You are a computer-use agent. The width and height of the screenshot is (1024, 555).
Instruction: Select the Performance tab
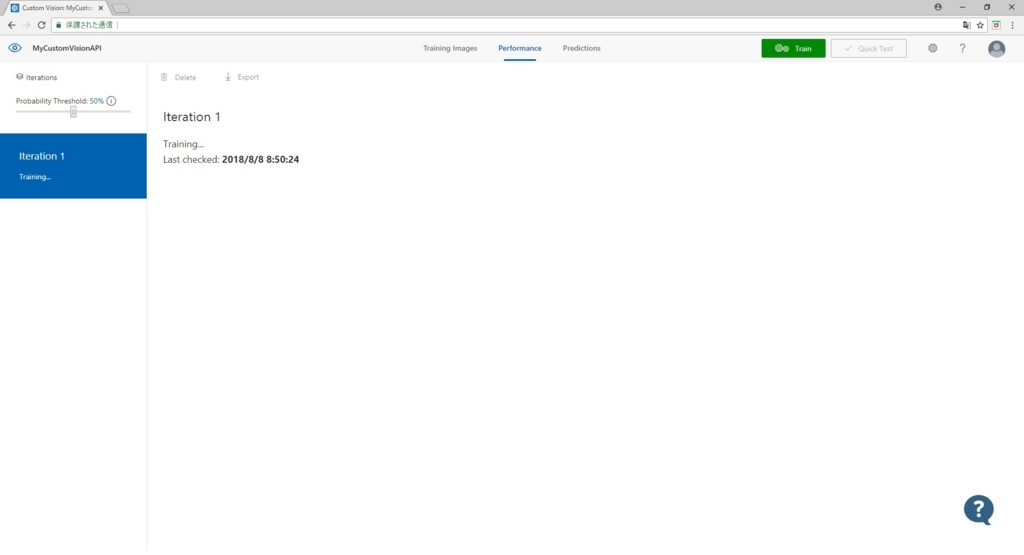520,48
